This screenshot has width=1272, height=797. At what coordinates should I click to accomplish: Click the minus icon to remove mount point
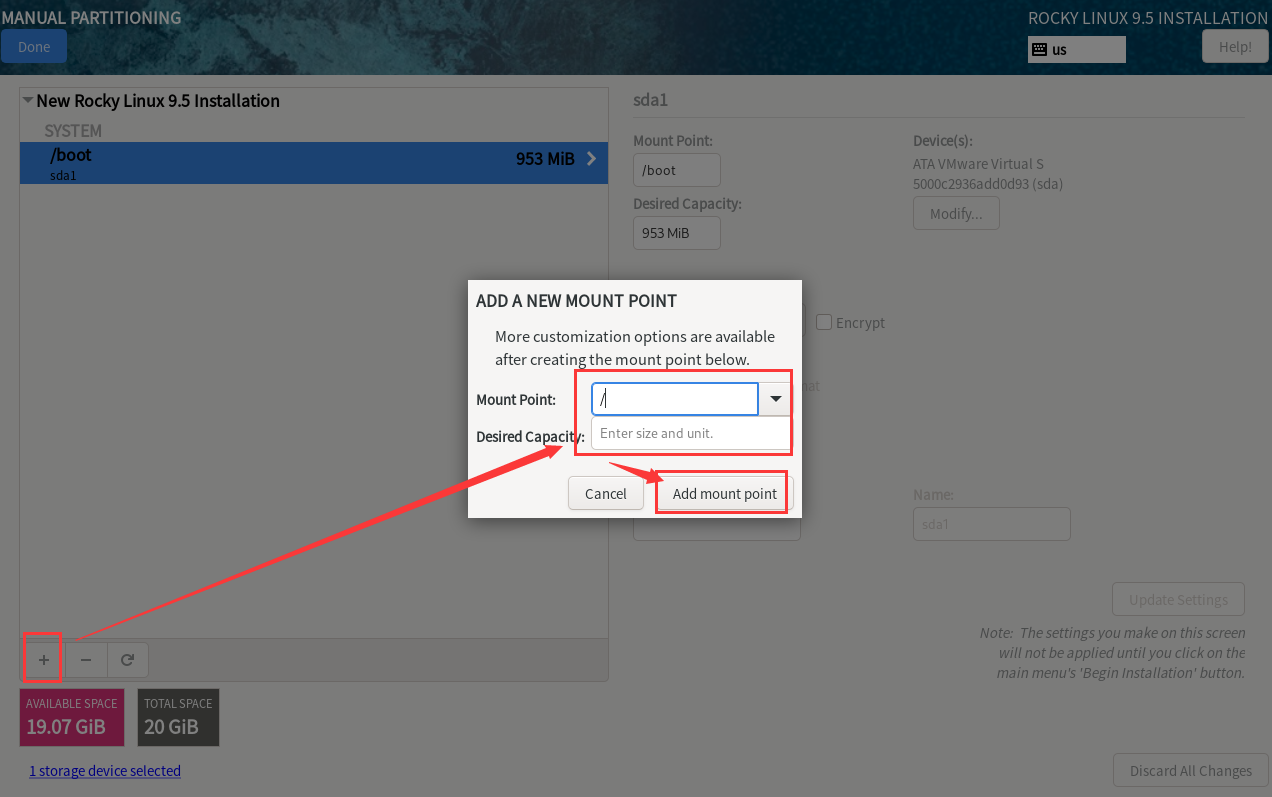coord(86,660)
